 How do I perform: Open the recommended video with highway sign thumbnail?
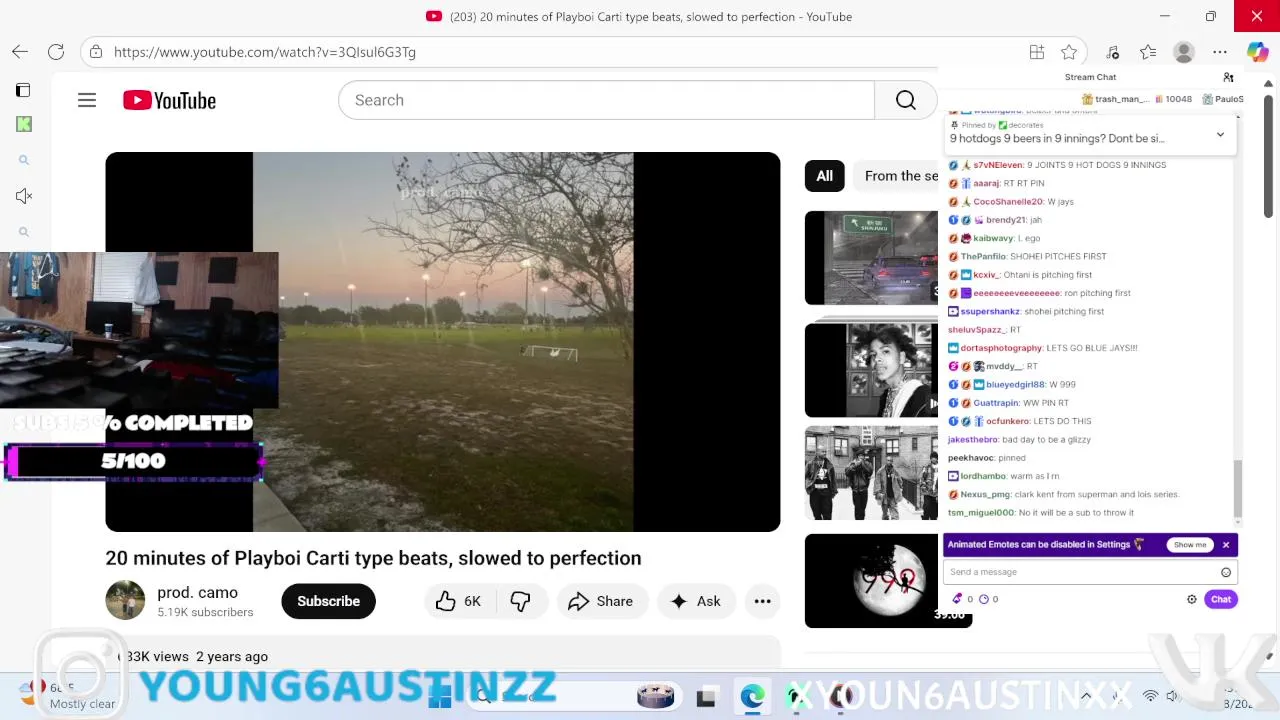pyautogui.click(x=871, y=257)
